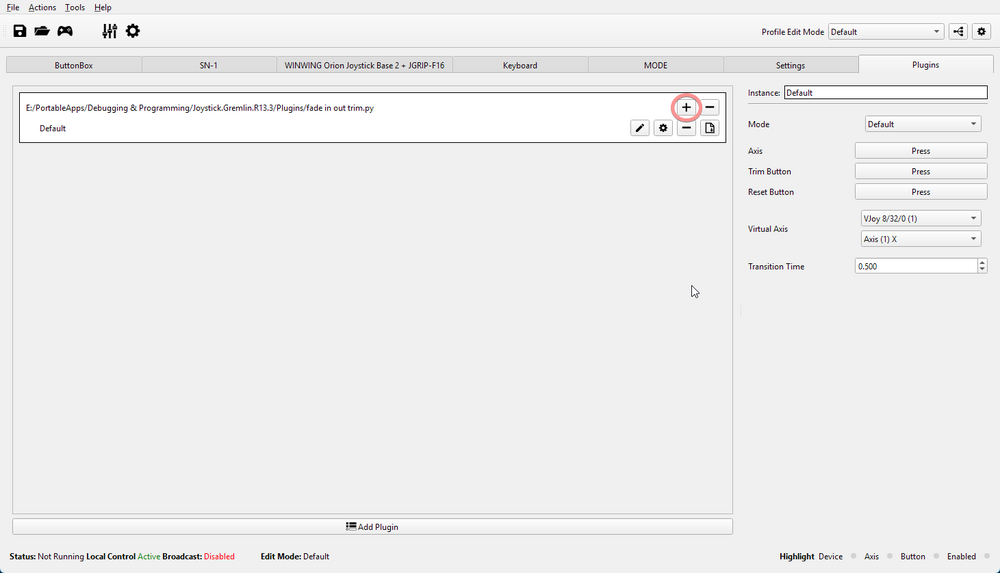This screenshot has height=573, width=1000.
Task: Click Press button for Axis
Action: coord(921,151)
